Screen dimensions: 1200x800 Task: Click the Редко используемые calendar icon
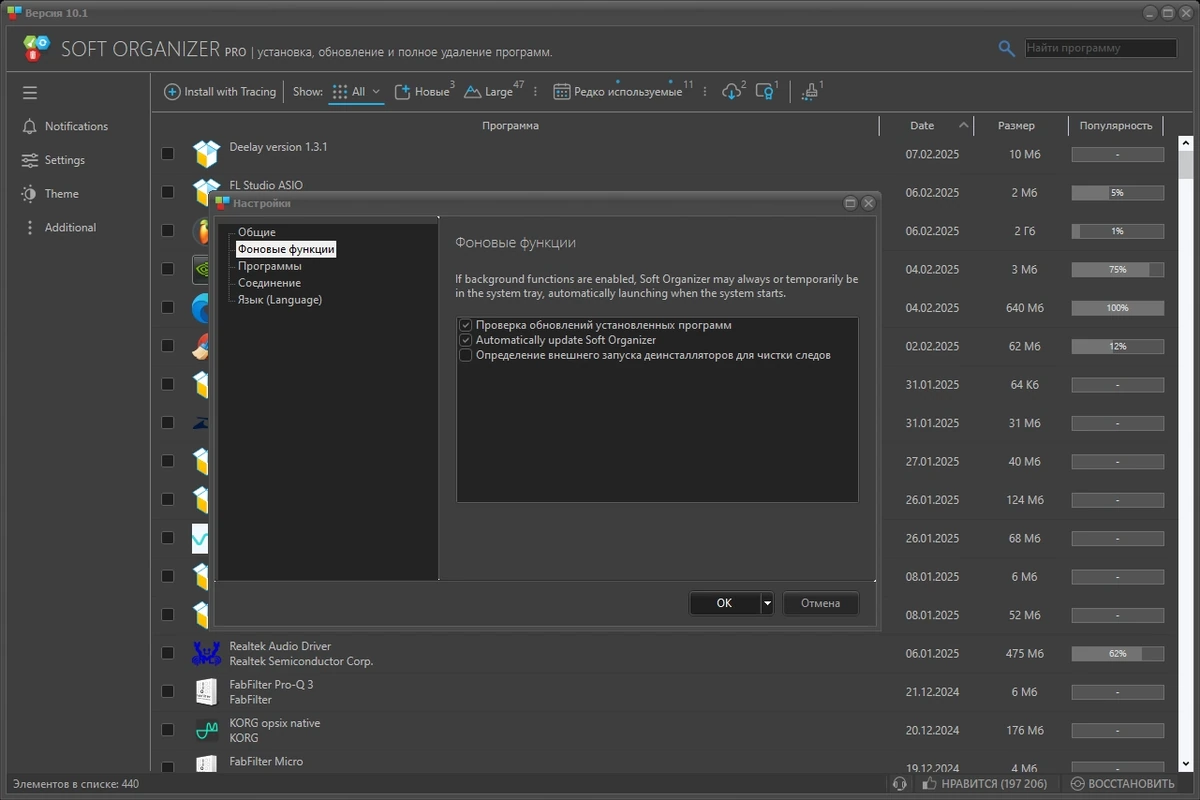562,92
